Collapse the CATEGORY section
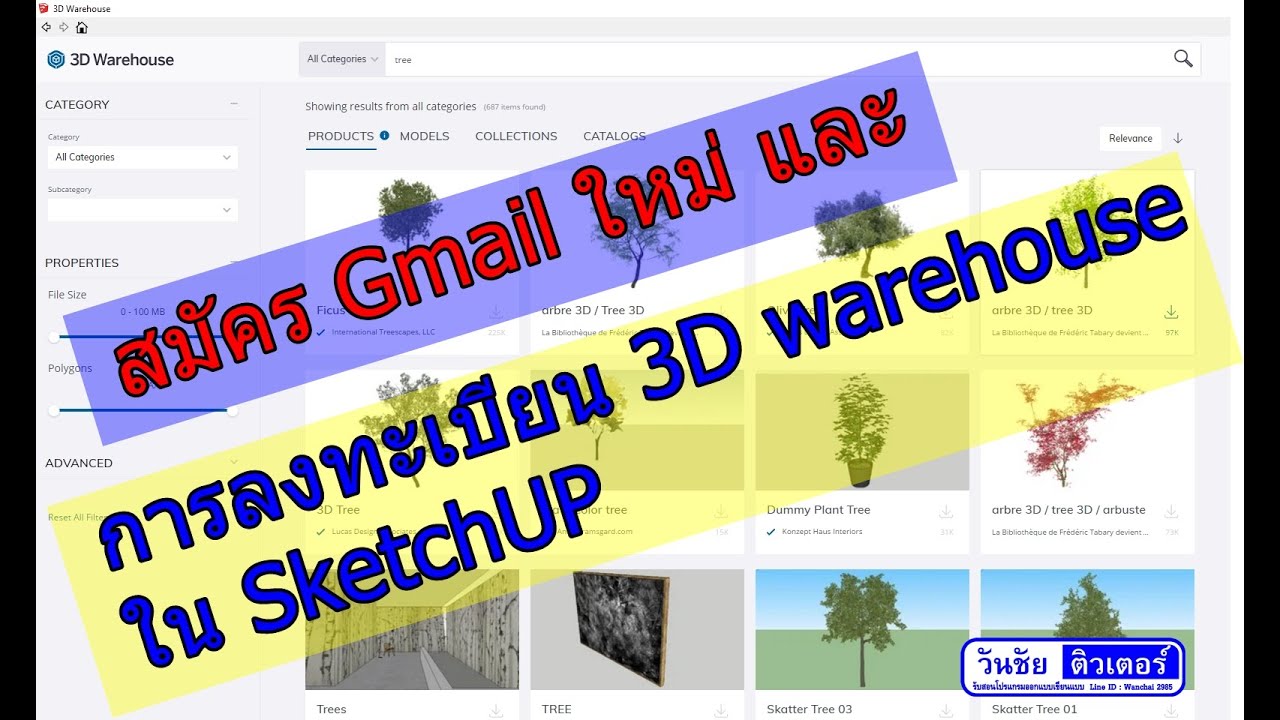This screenshot has width=1280, height=720. pos(234,104)
